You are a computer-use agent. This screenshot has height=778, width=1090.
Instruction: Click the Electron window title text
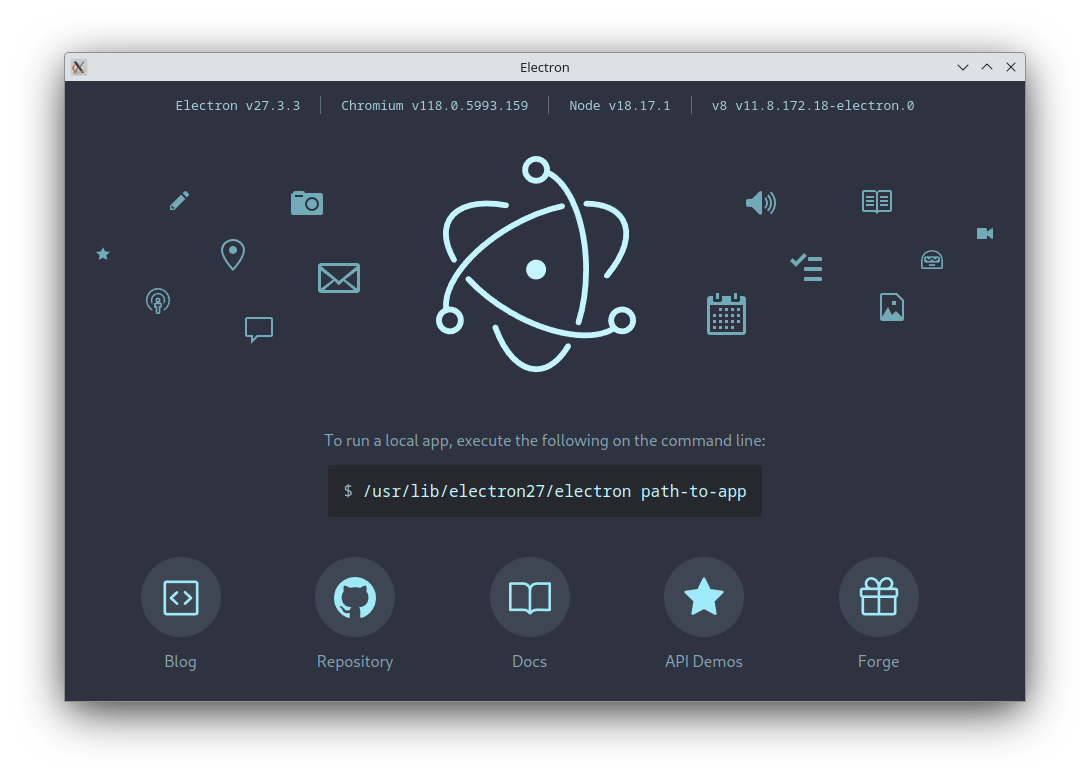pyautogui.click(x=545, y=67)
